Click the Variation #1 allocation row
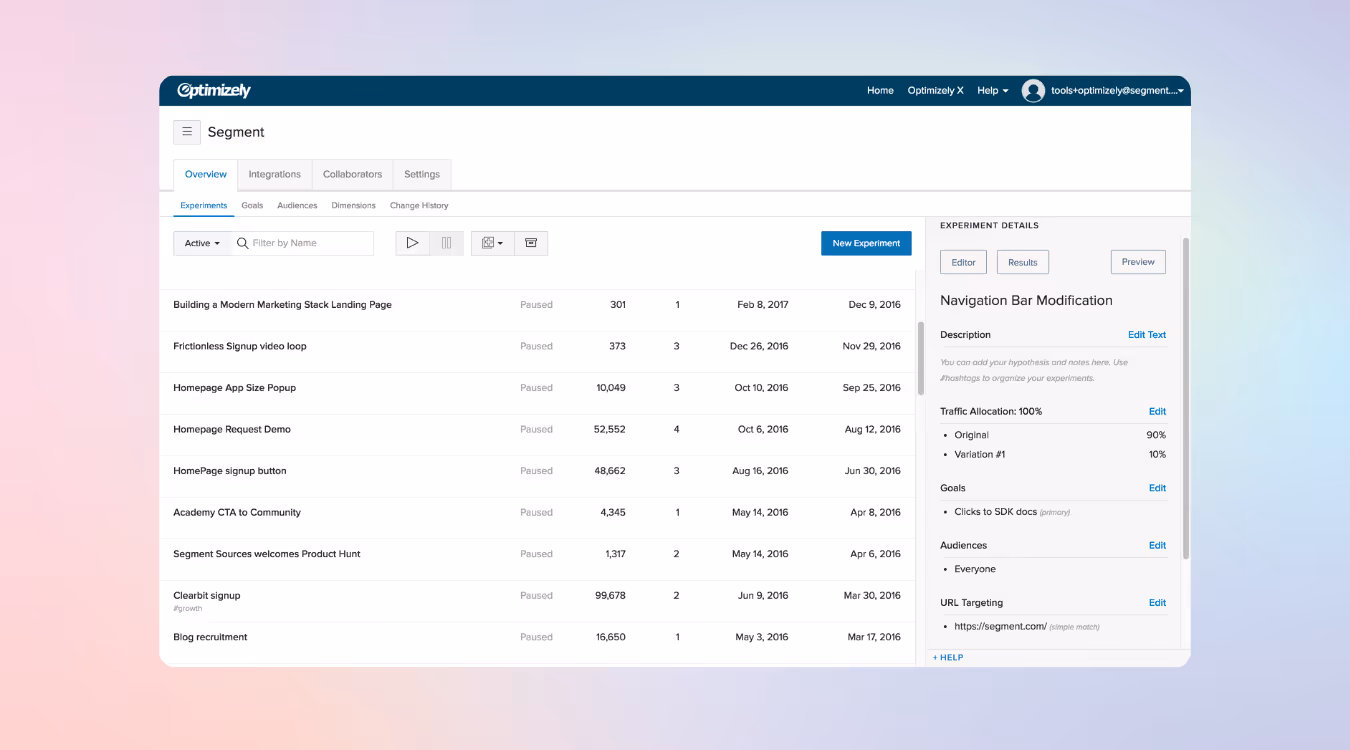1350x750 pixels. point(1054,454)
